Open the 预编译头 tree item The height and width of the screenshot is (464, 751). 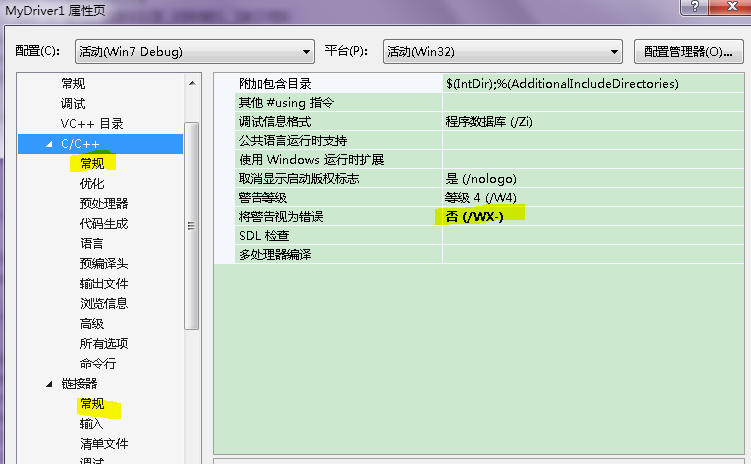click(104, 264)
